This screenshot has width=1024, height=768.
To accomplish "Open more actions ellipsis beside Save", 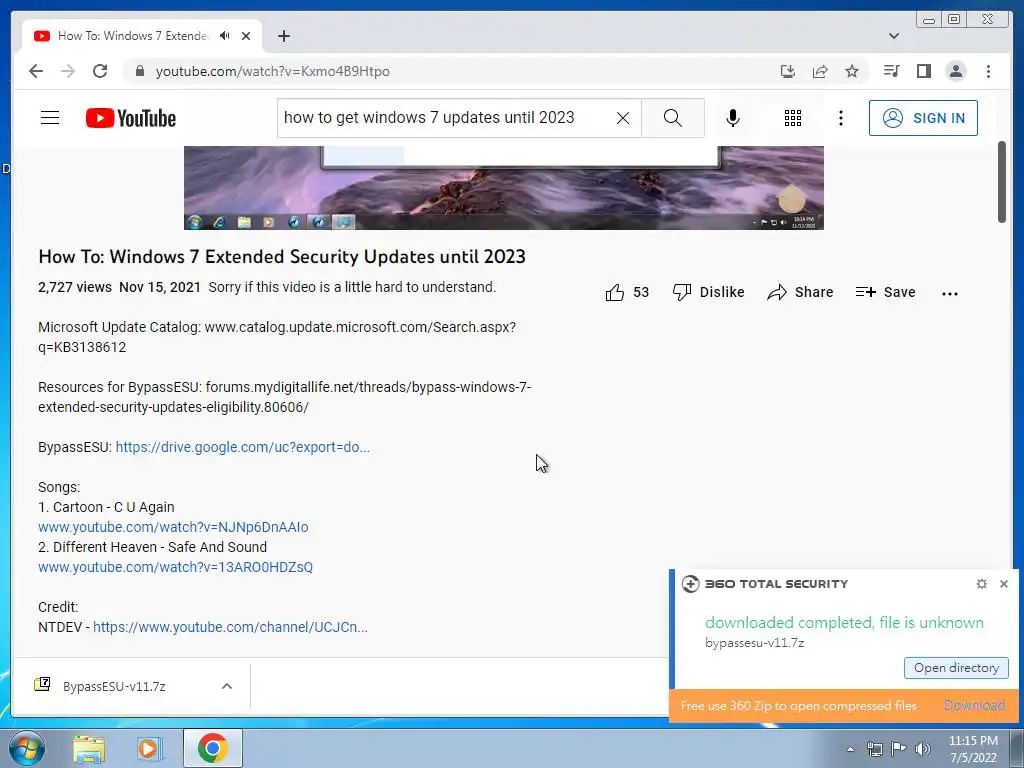I will (x=950, y=294).
